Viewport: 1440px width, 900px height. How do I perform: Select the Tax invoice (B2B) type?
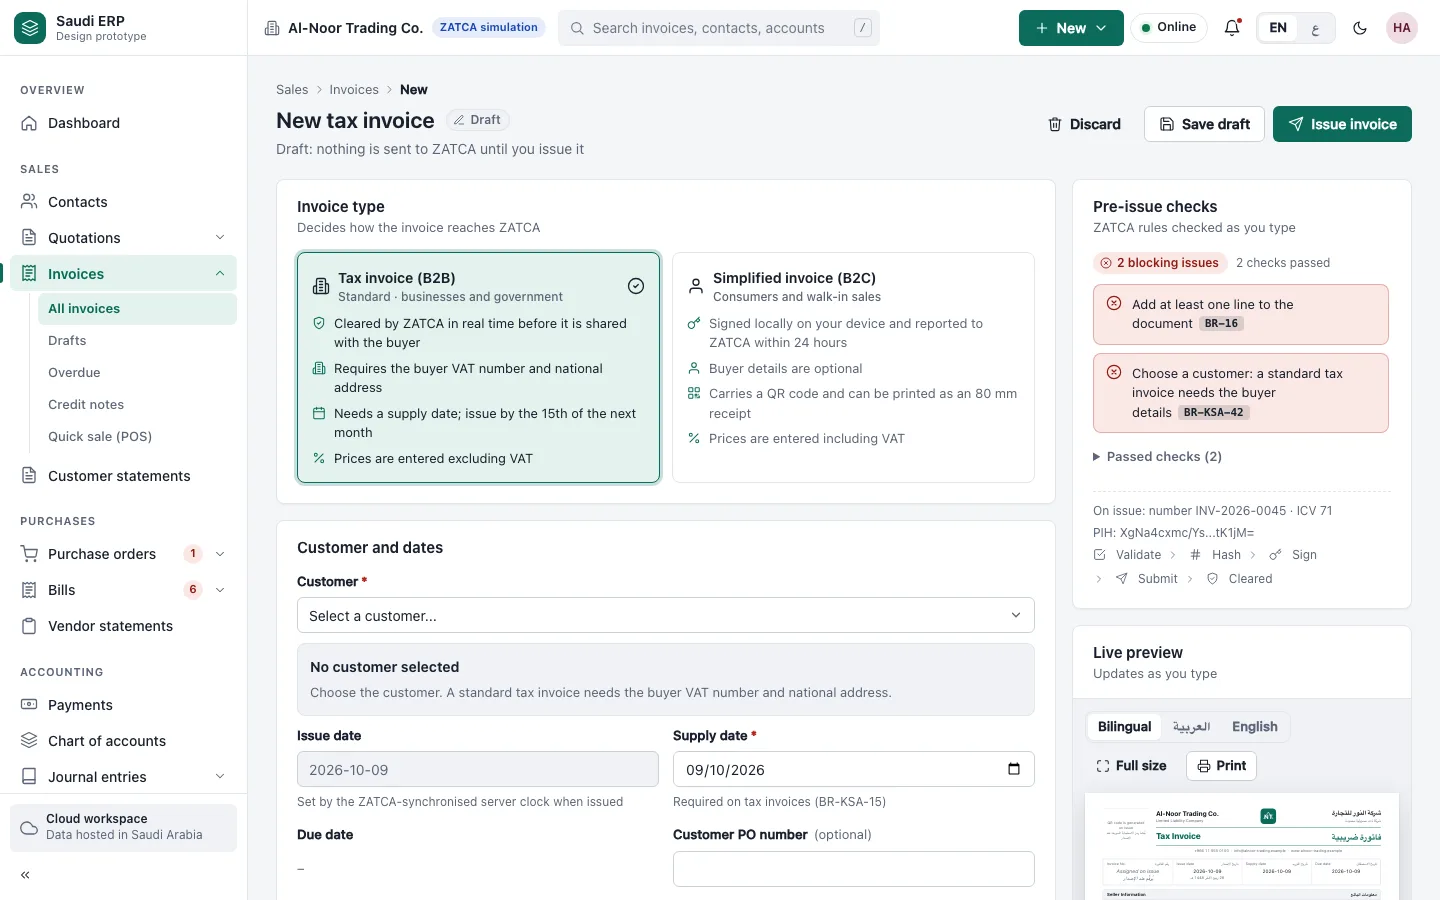(x=479, y=367)
